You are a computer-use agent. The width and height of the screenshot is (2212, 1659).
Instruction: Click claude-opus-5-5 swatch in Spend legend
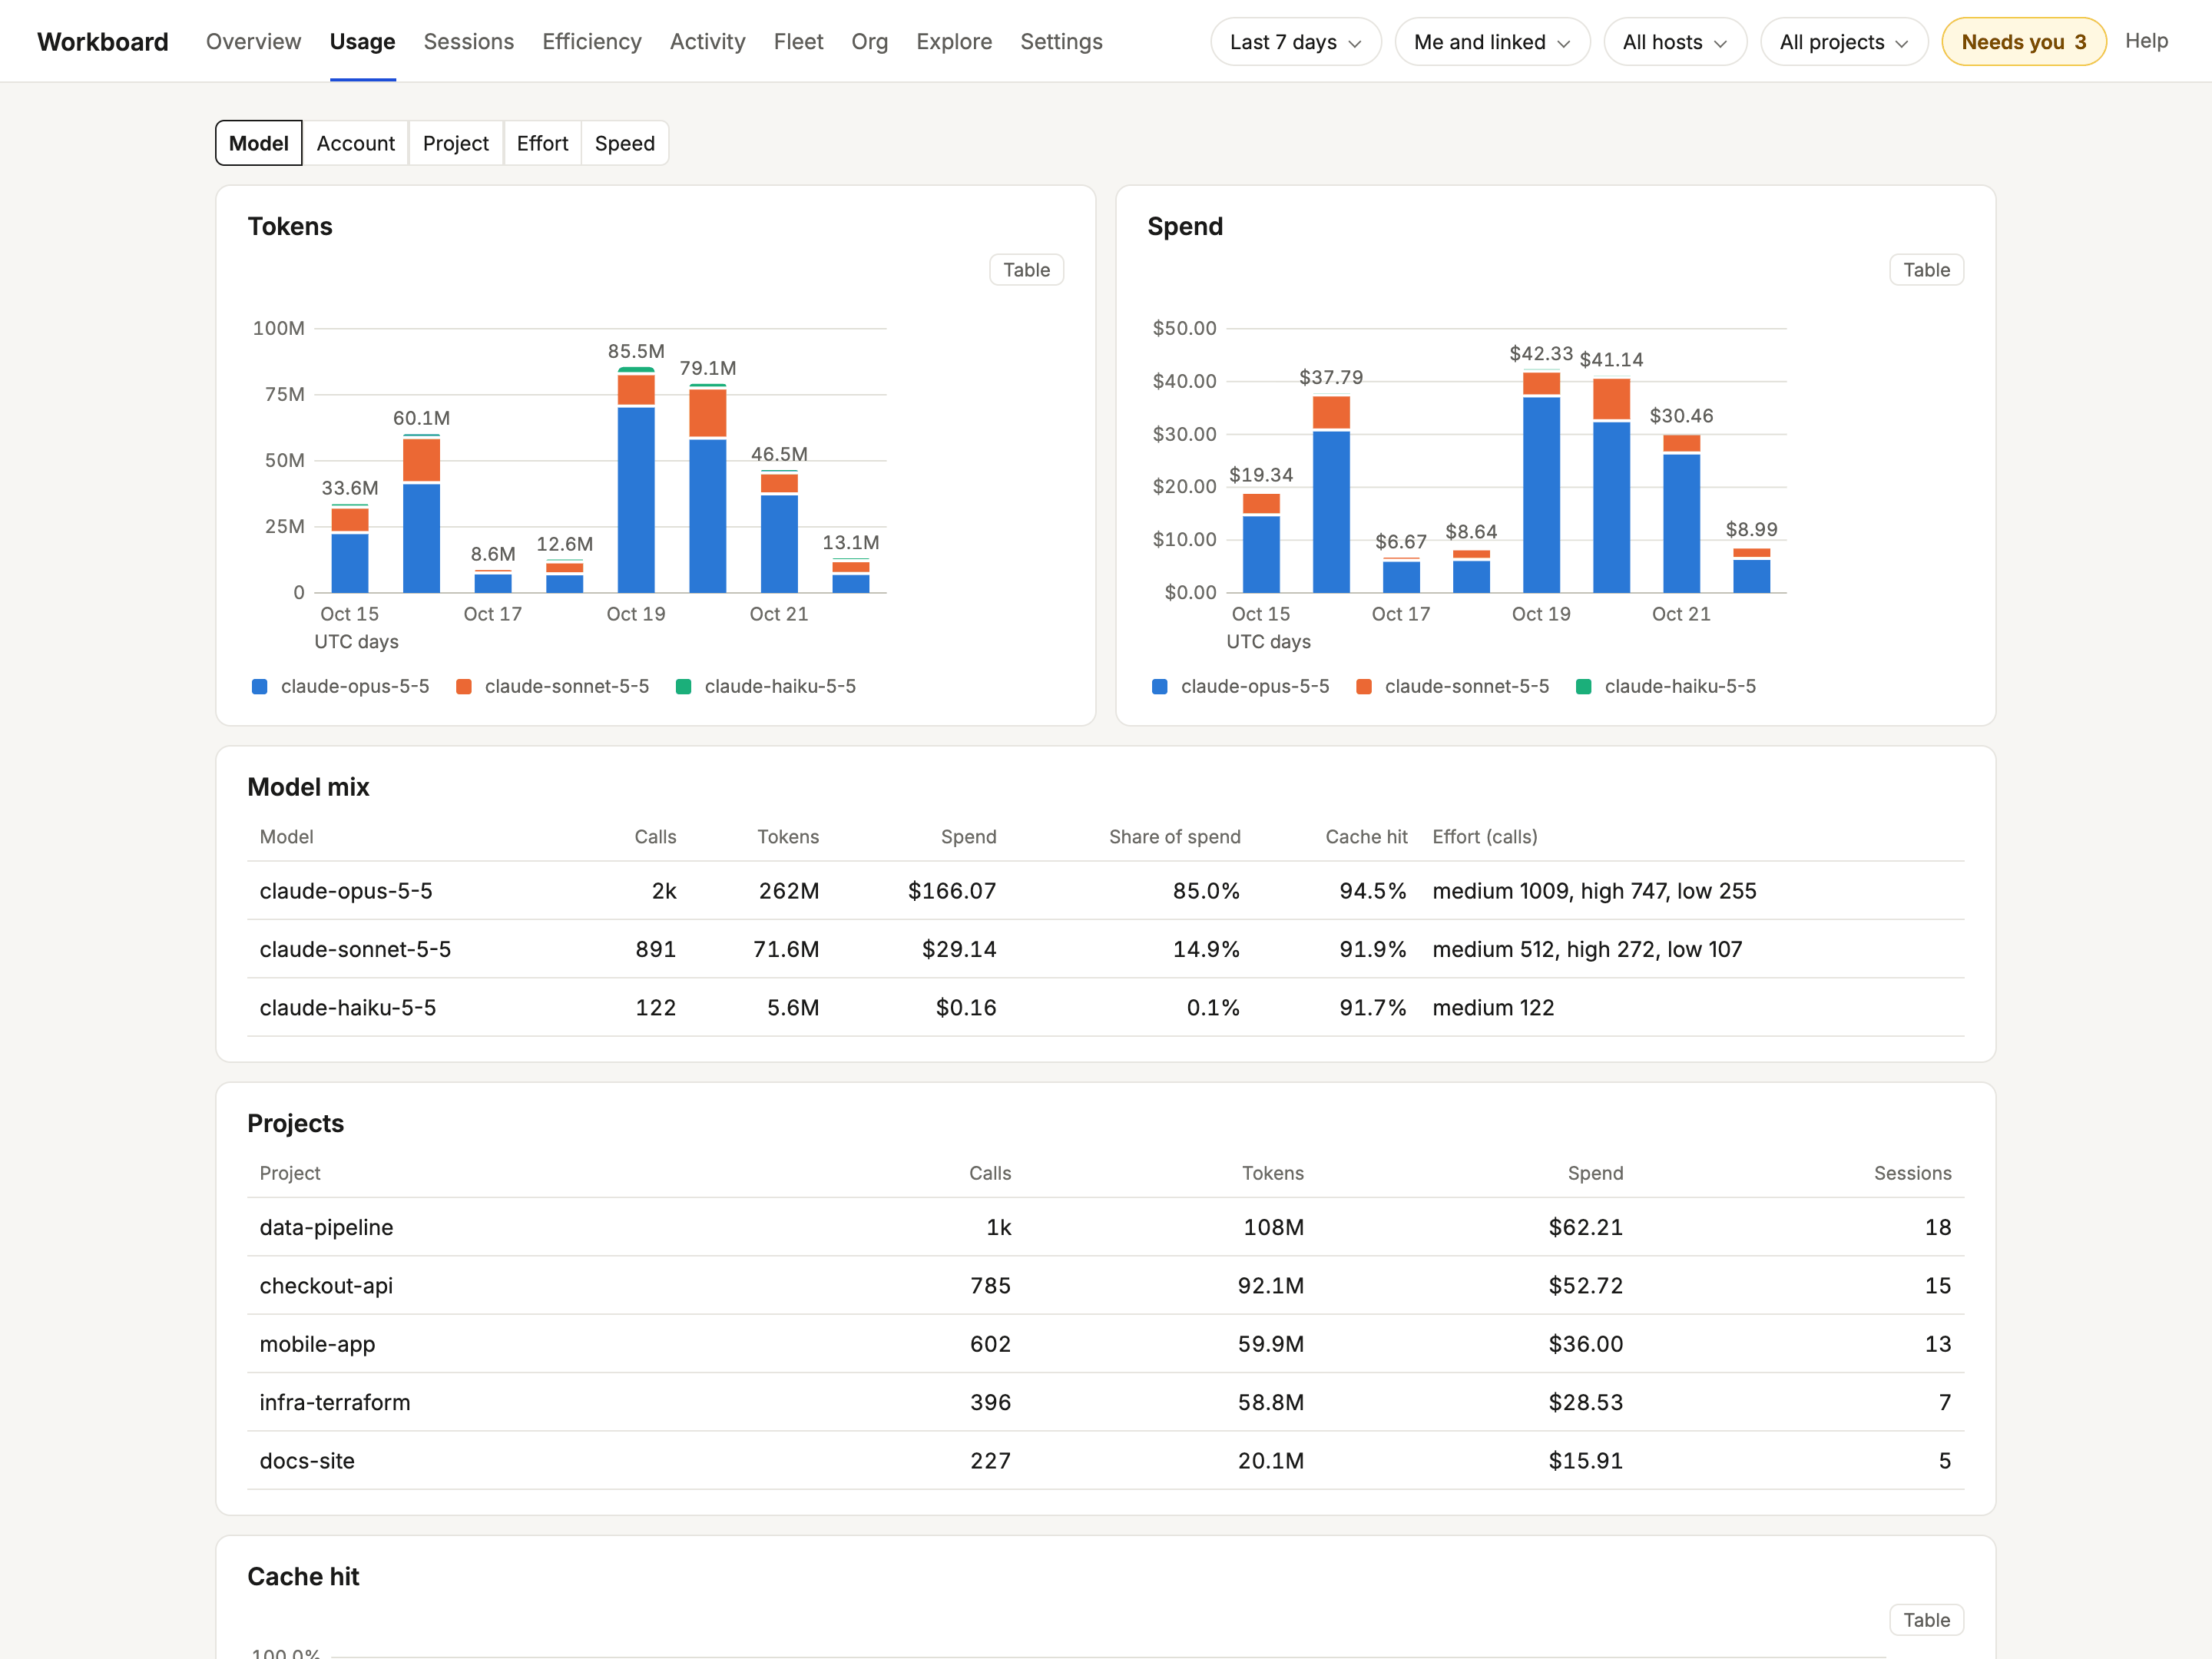[x=1160, y=686]
